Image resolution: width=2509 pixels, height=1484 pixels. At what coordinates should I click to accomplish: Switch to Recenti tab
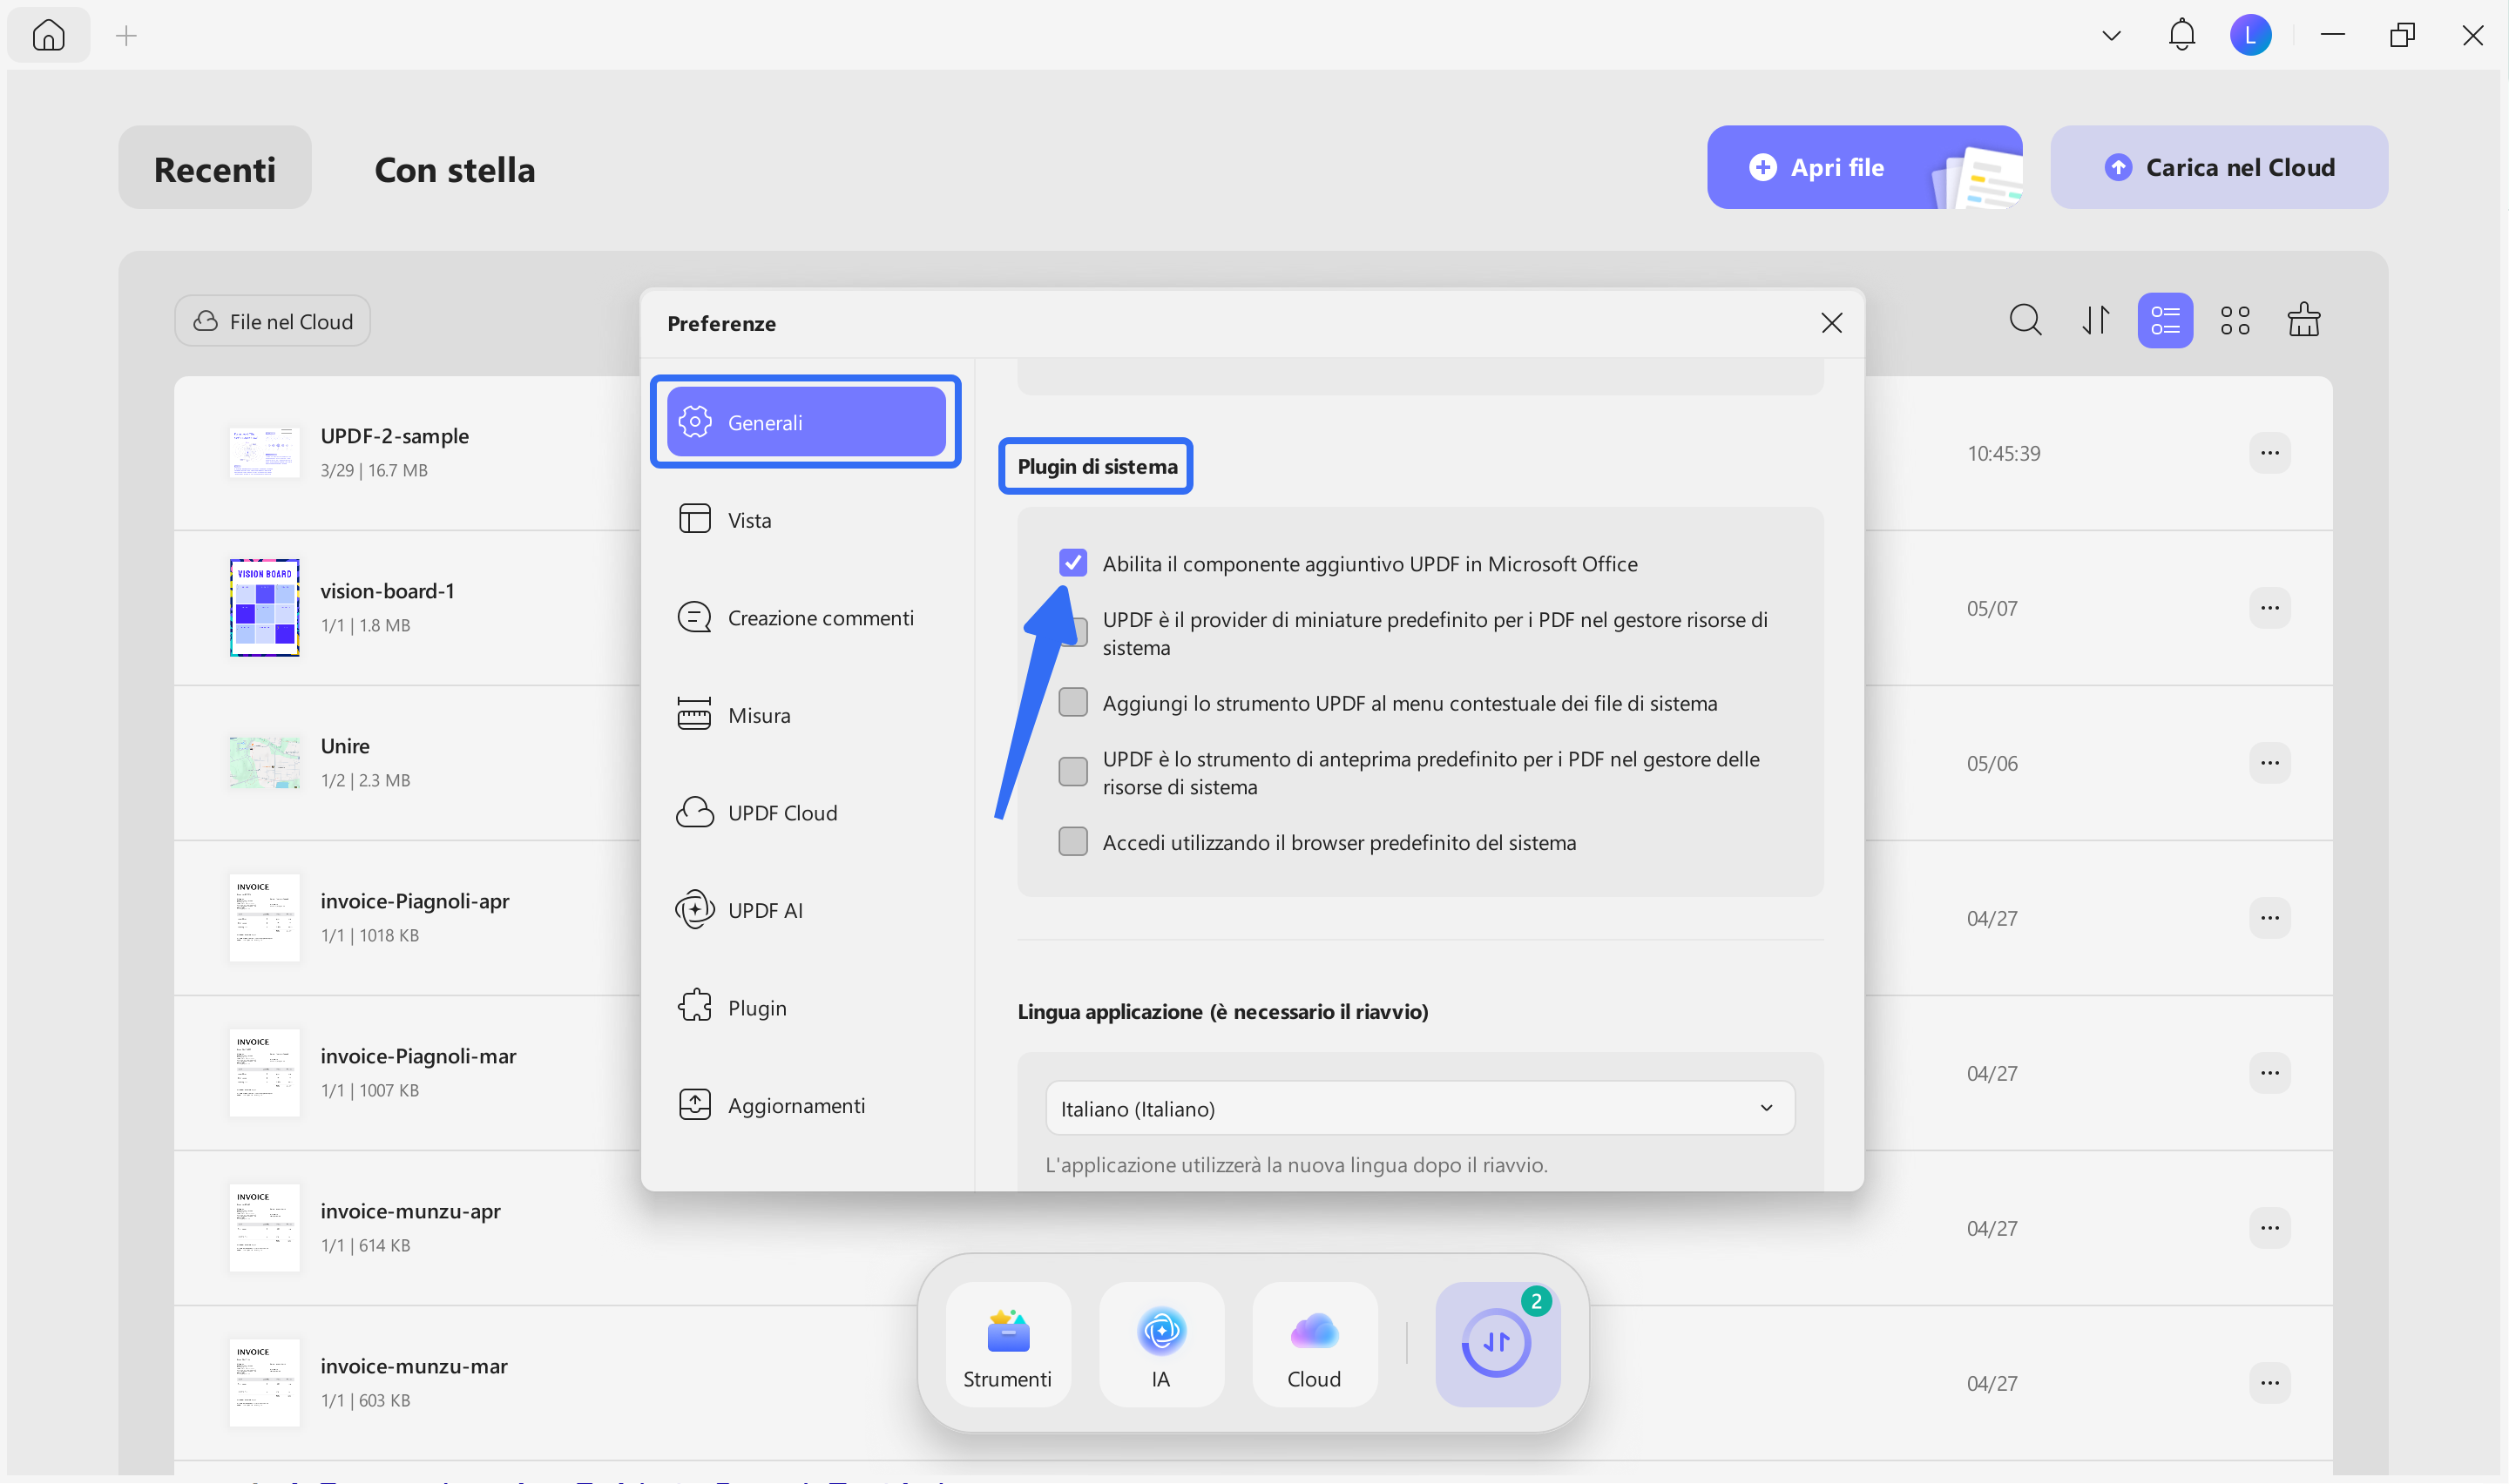point(215,168)
